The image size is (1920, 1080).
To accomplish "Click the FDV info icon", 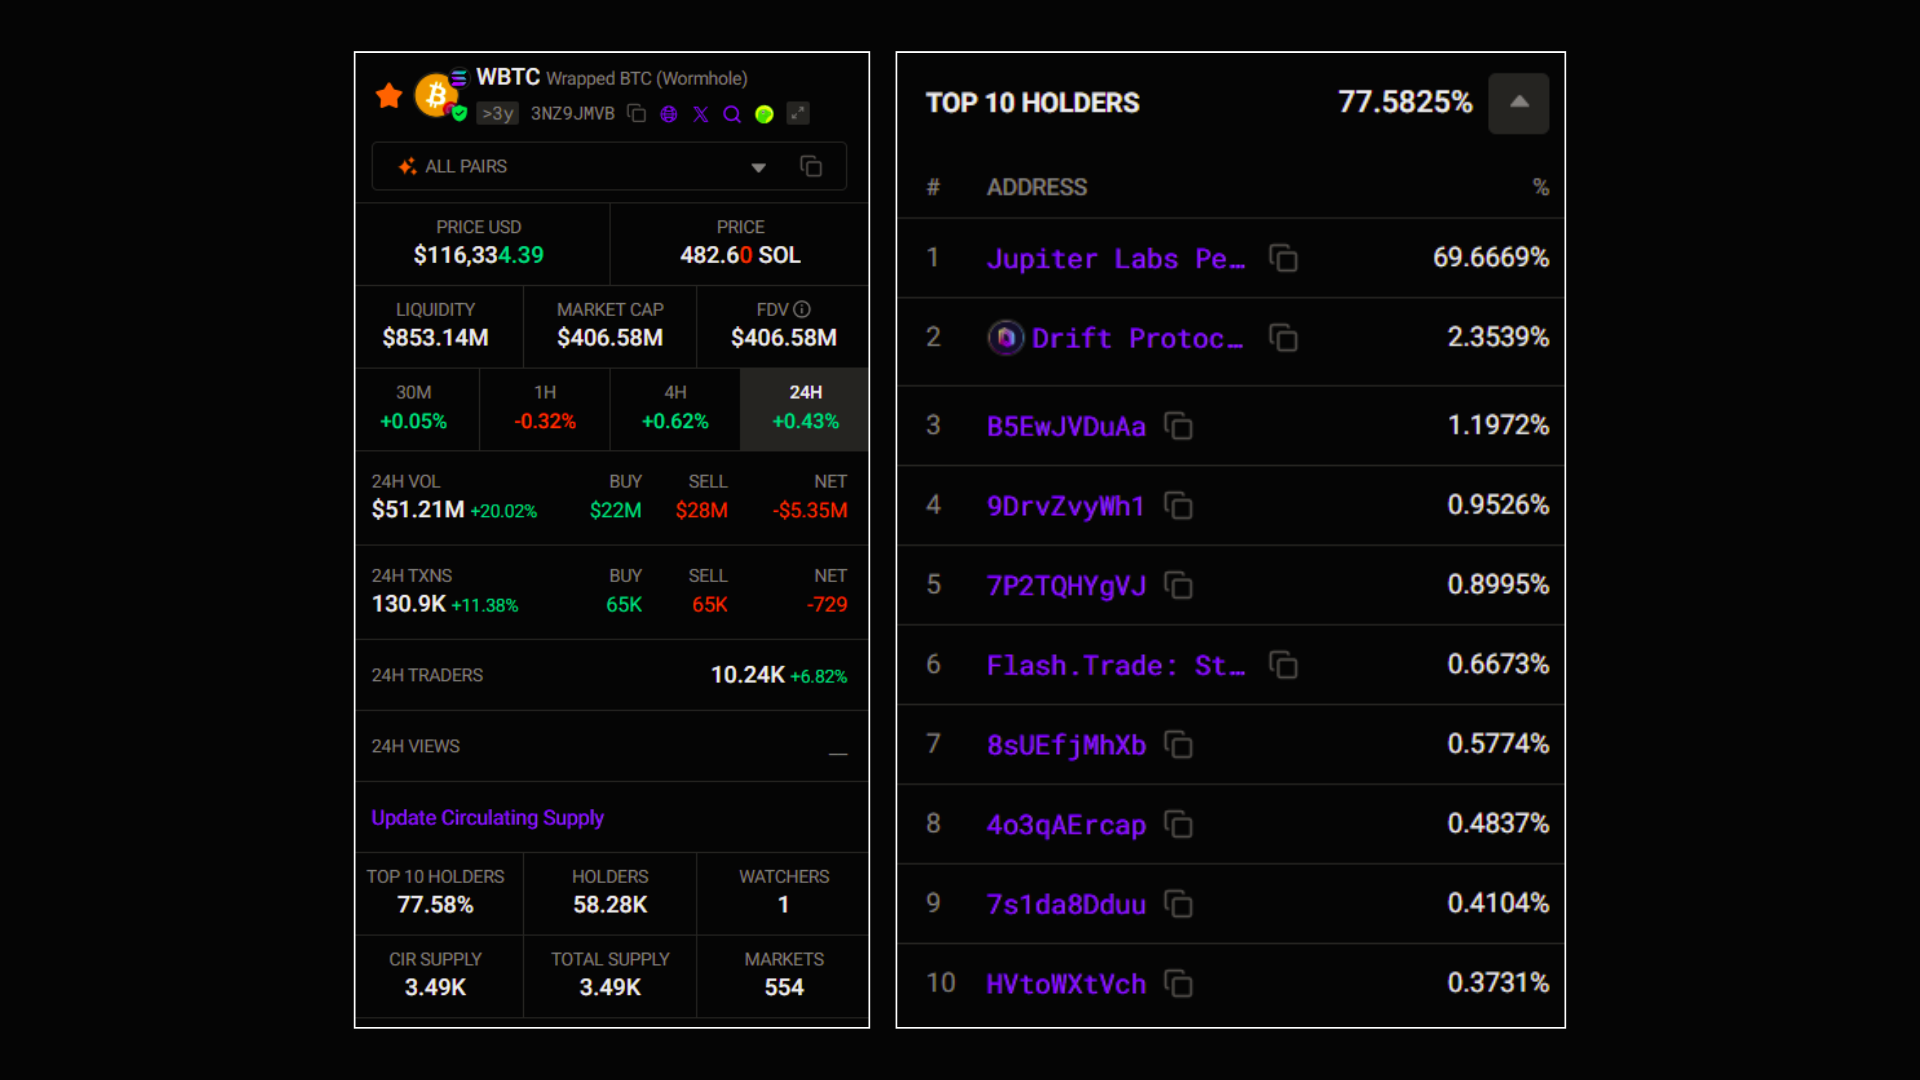I will click(802, 310).
